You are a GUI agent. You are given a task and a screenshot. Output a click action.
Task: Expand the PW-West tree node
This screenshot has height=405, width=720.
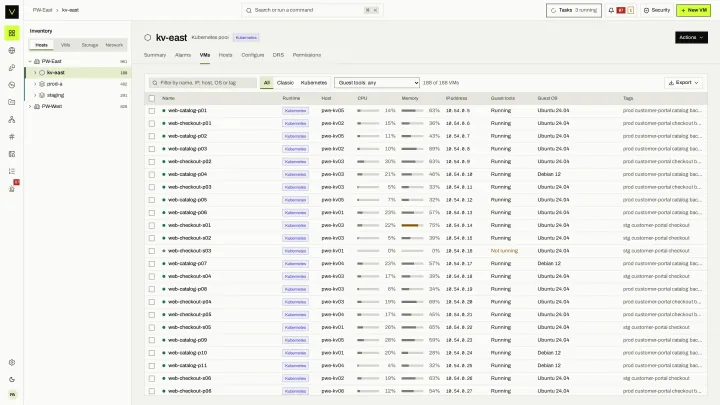pos(30,106)
